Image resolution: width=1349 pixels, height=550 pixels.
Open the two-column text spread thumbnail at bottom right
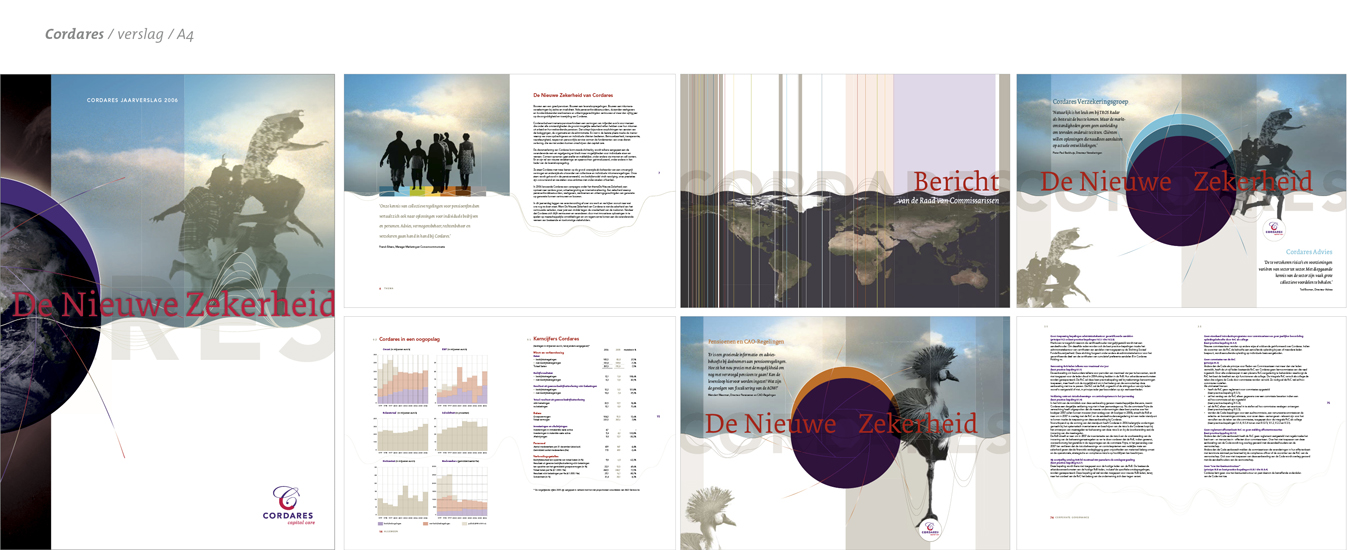point(1181,431)
